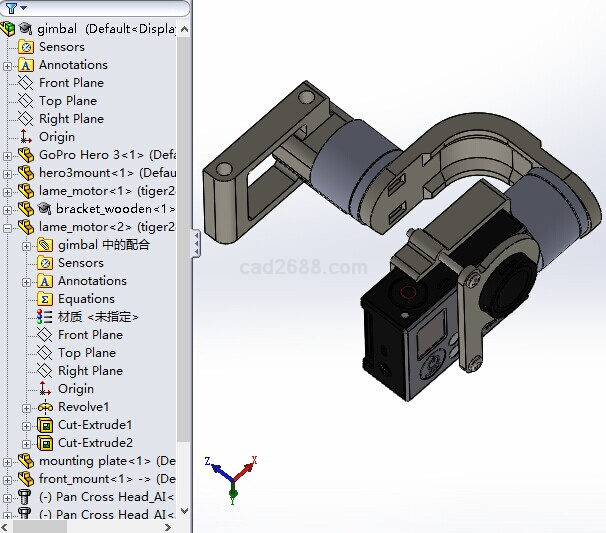This screenshot has height=533, width=606.
Task: Click the tree panel's scroll-up arrow
Action: [183, 27]
